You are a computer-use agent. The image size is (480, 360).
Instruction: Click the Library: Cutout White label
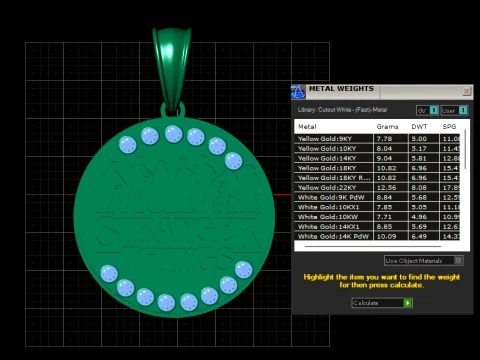(342, 110)
